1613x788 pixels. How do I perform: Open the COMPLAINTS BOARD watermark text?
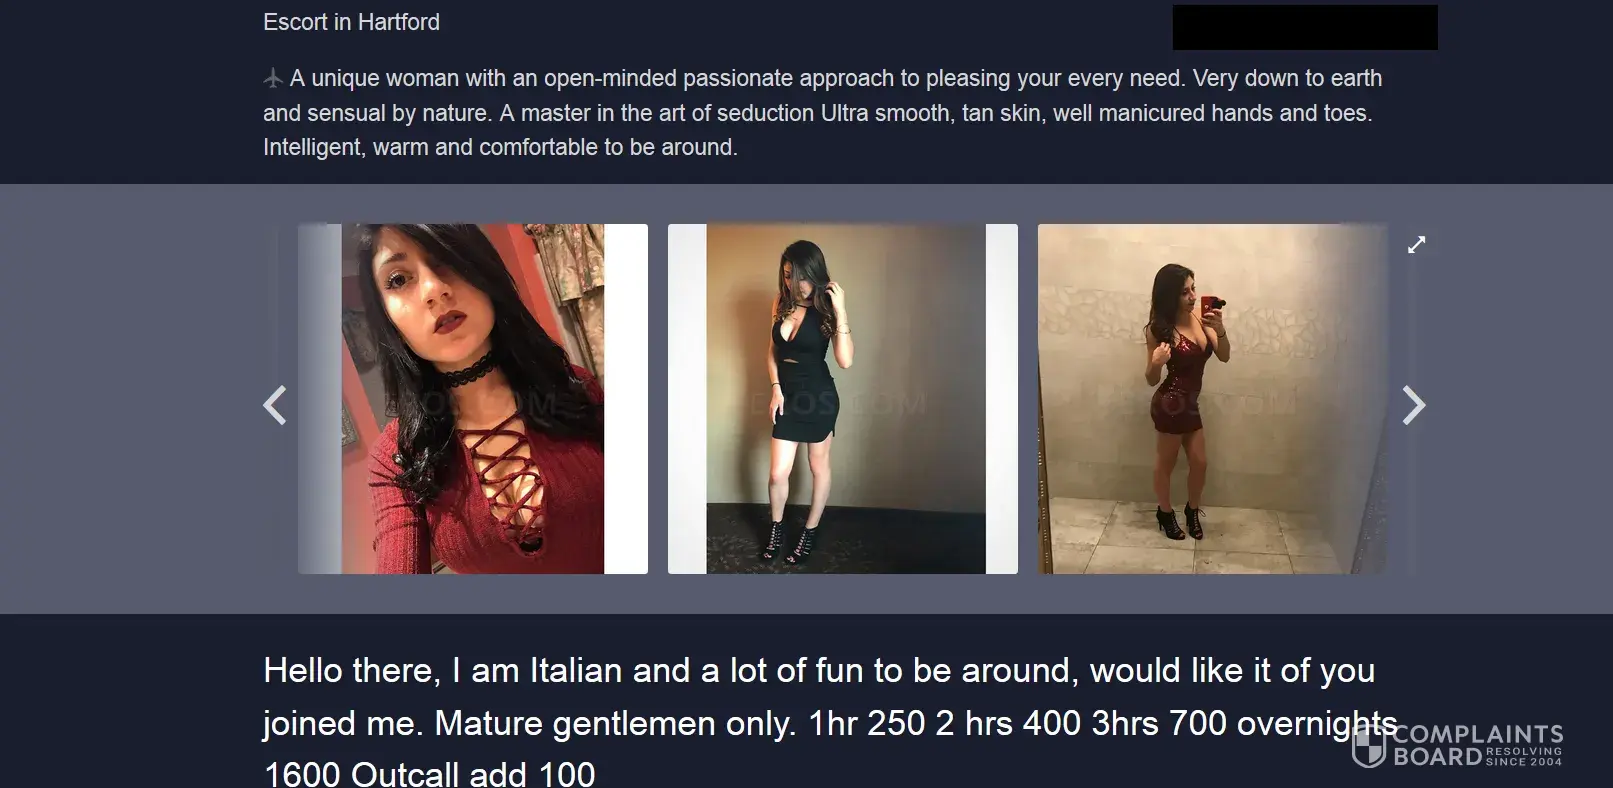click(1478, 746)
